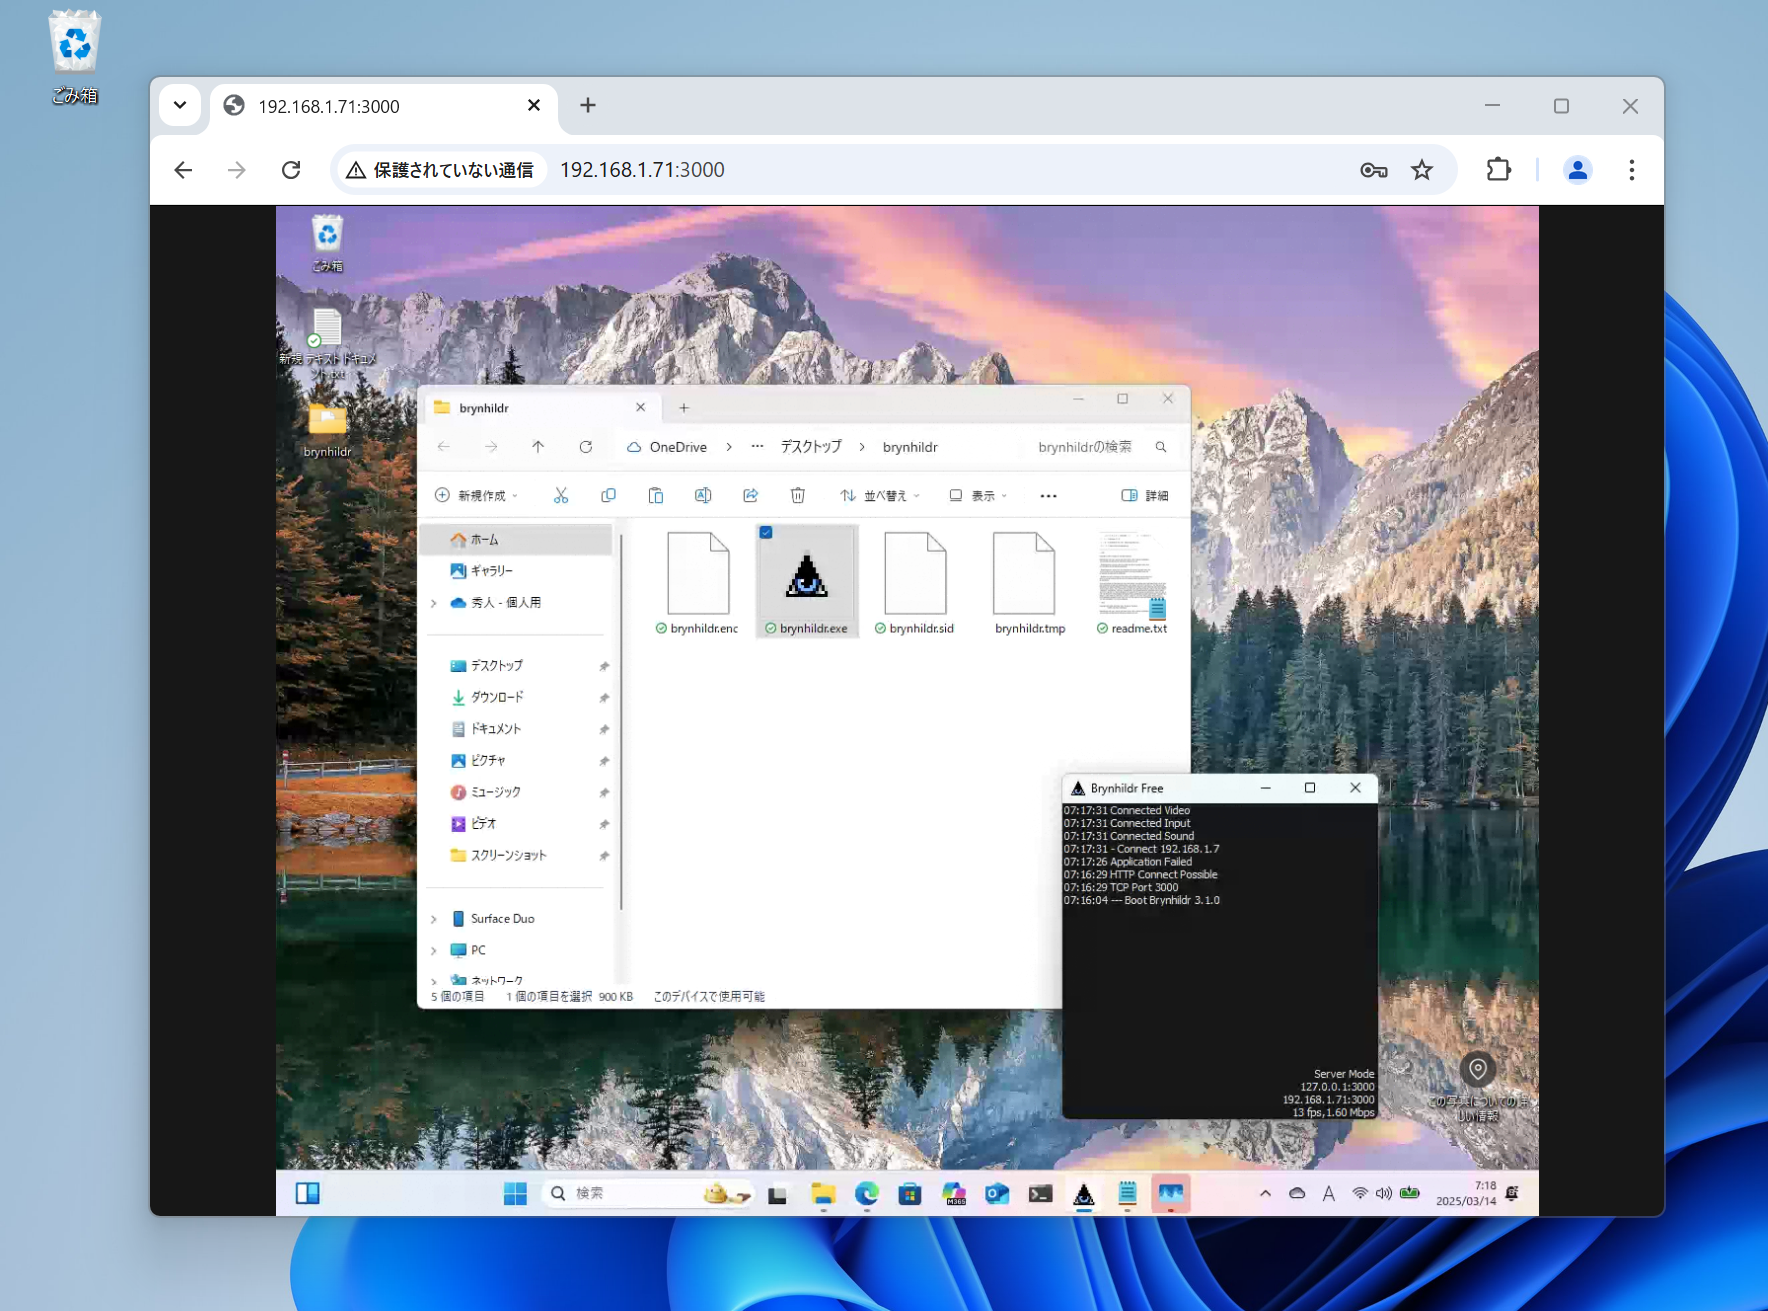Open the Share icon in the toolbar

750,495
